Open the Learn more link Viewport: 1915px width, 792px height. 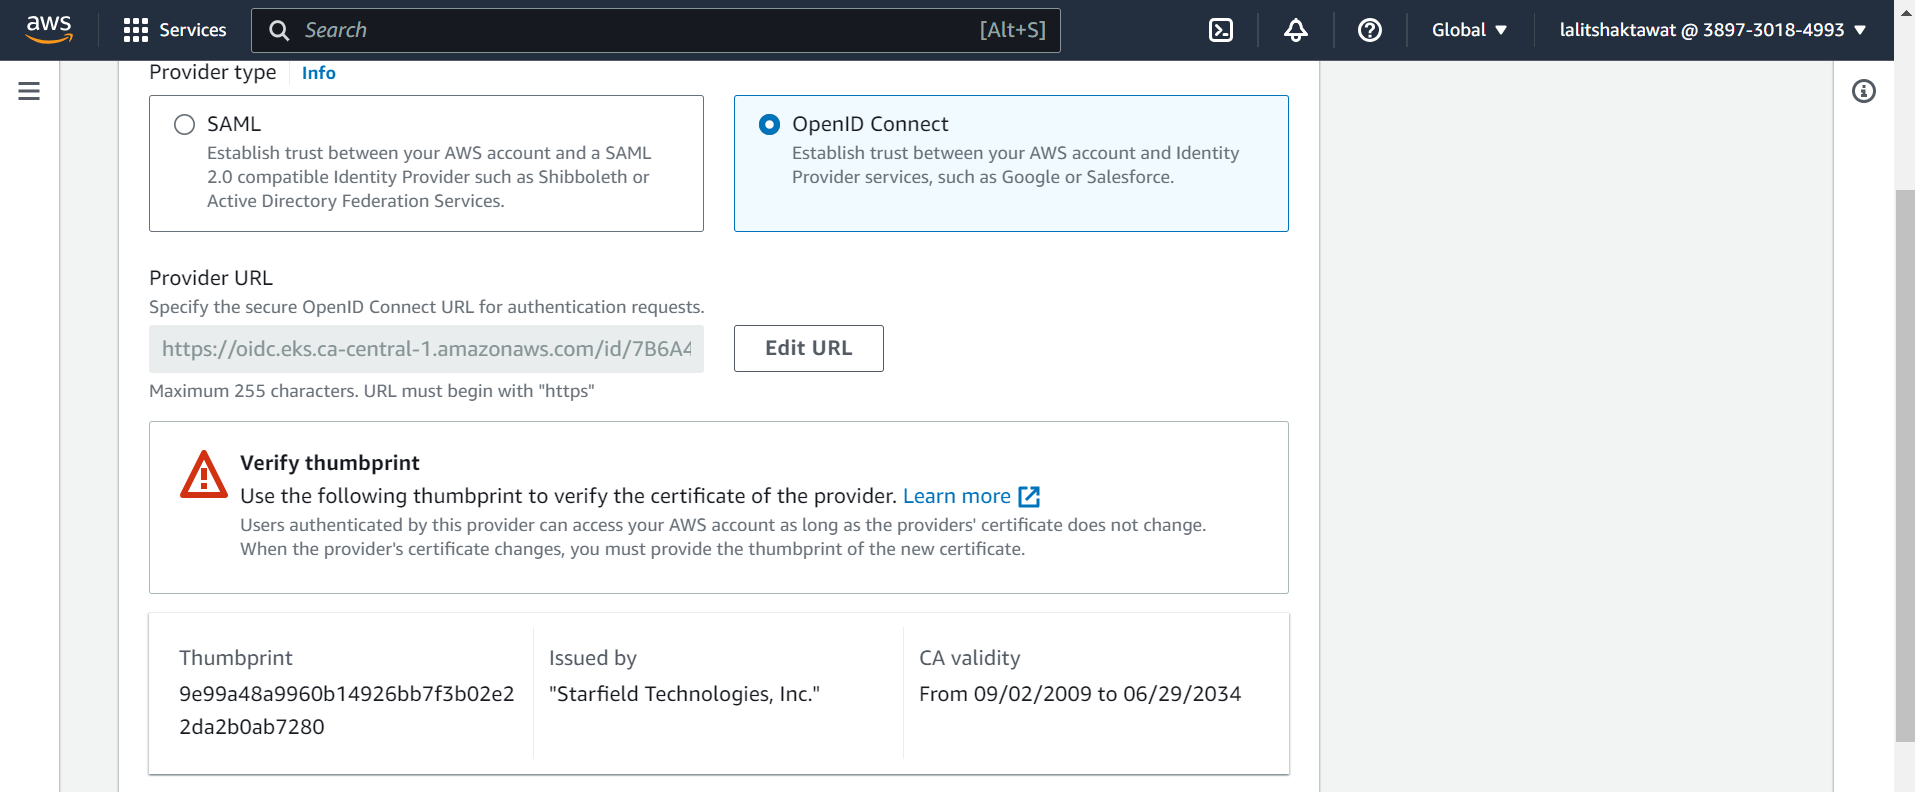coord(956,496)
